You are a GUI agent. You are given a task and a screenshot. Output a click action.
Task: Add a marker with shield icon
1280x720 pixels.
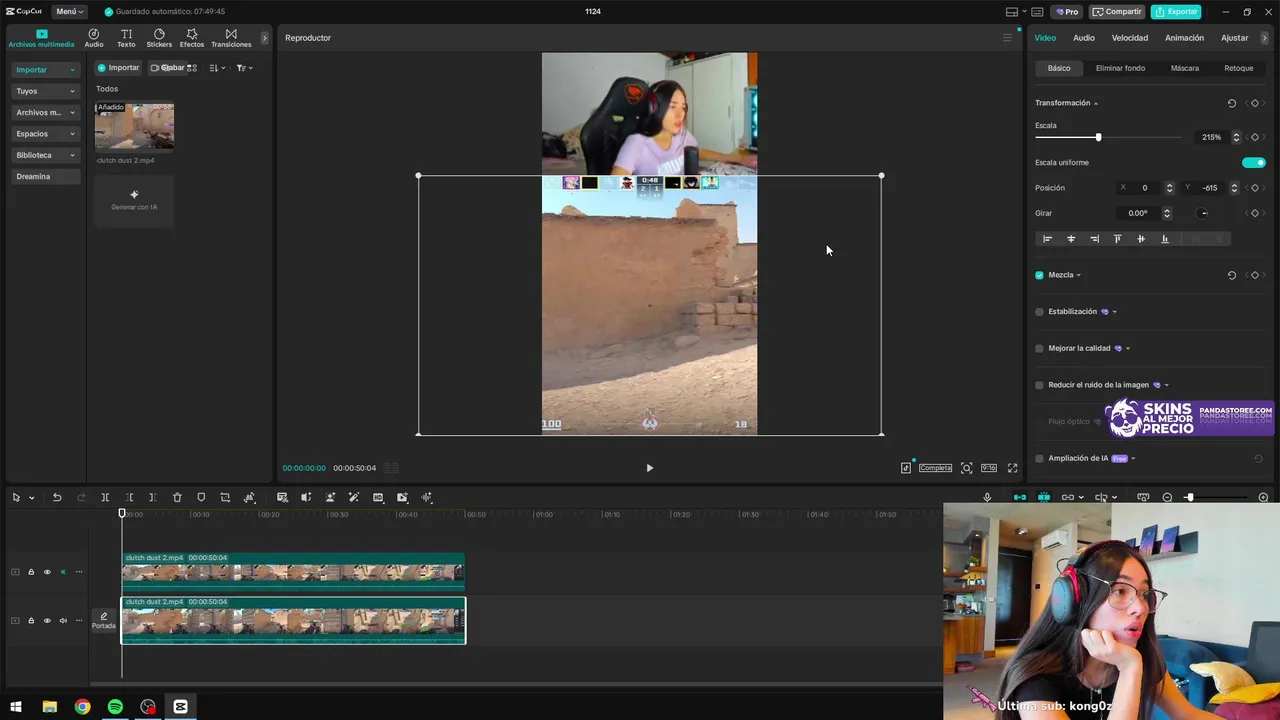click(x=201, y=497)
